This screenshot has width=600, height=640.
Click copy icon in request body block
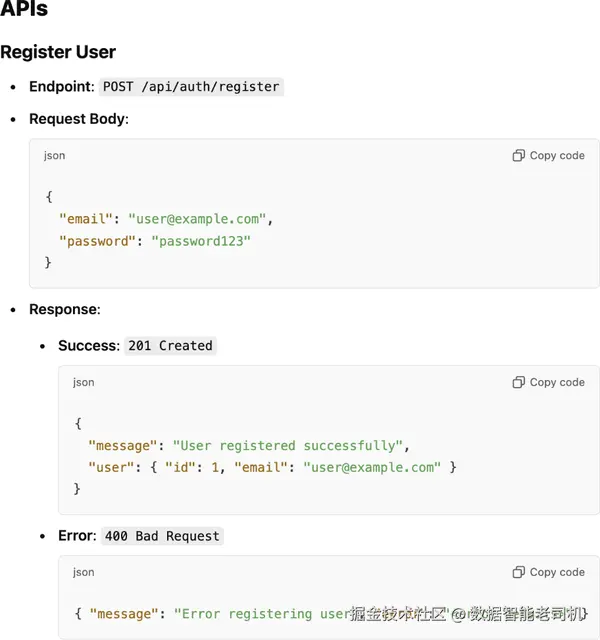(518, 156)
